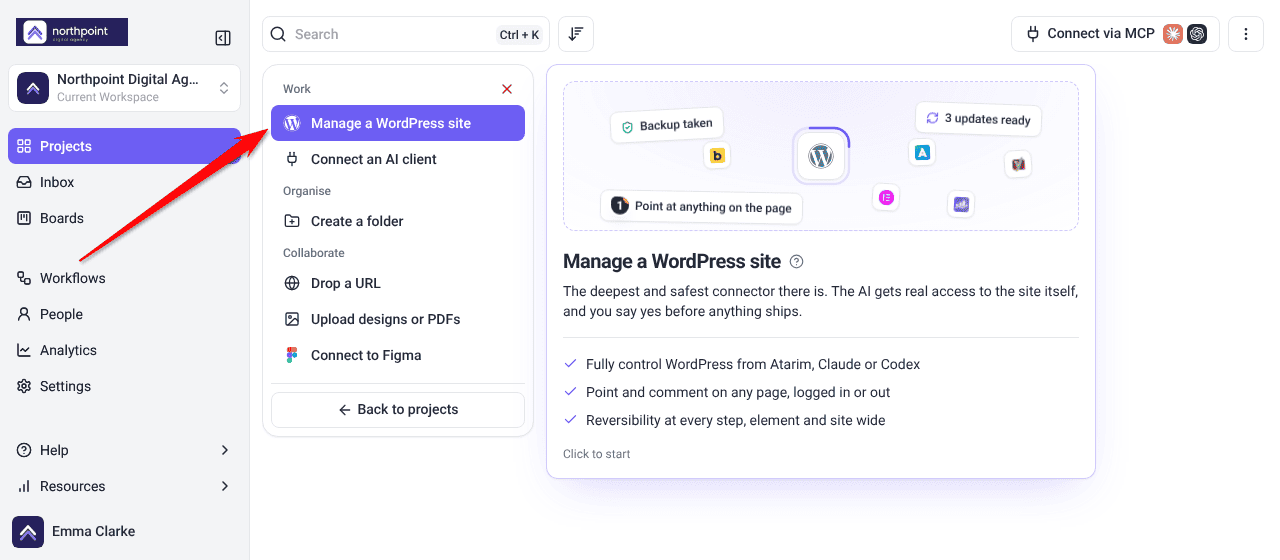
Task: Open Projects in the sidebar
Action: (x=124, y=146)
